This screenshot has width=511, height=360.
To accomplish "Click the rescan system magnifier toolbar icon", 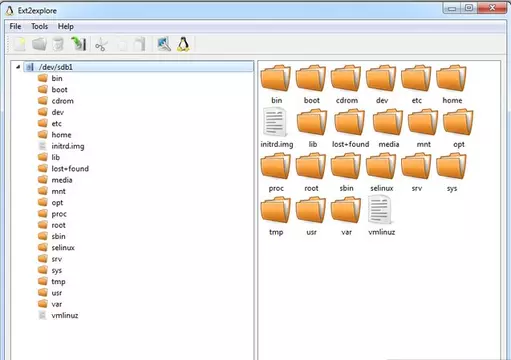I will [x=164, y=44].
